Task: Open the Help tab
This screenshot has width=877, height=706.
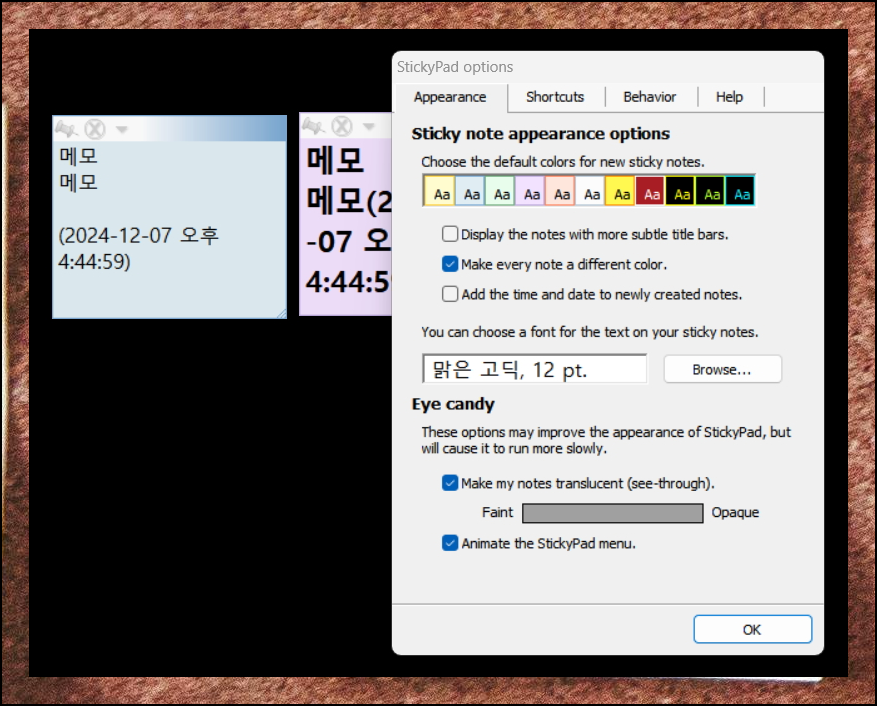Action: click(729, 97)
